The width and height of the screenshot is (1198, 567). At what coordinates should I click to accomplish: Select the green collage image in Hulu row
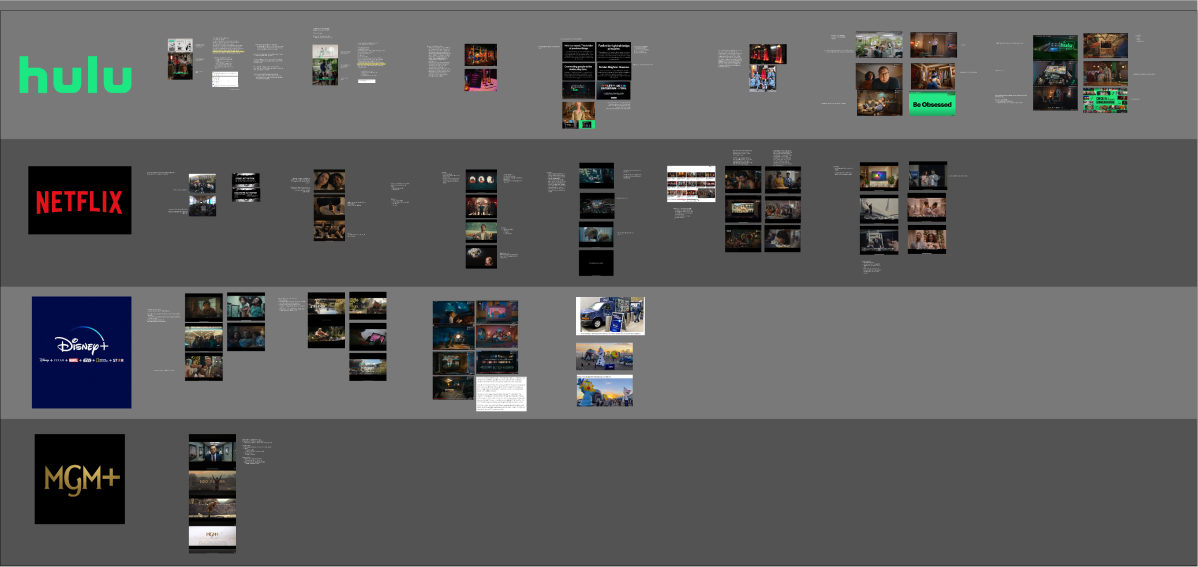click(x=1105, y=100)
